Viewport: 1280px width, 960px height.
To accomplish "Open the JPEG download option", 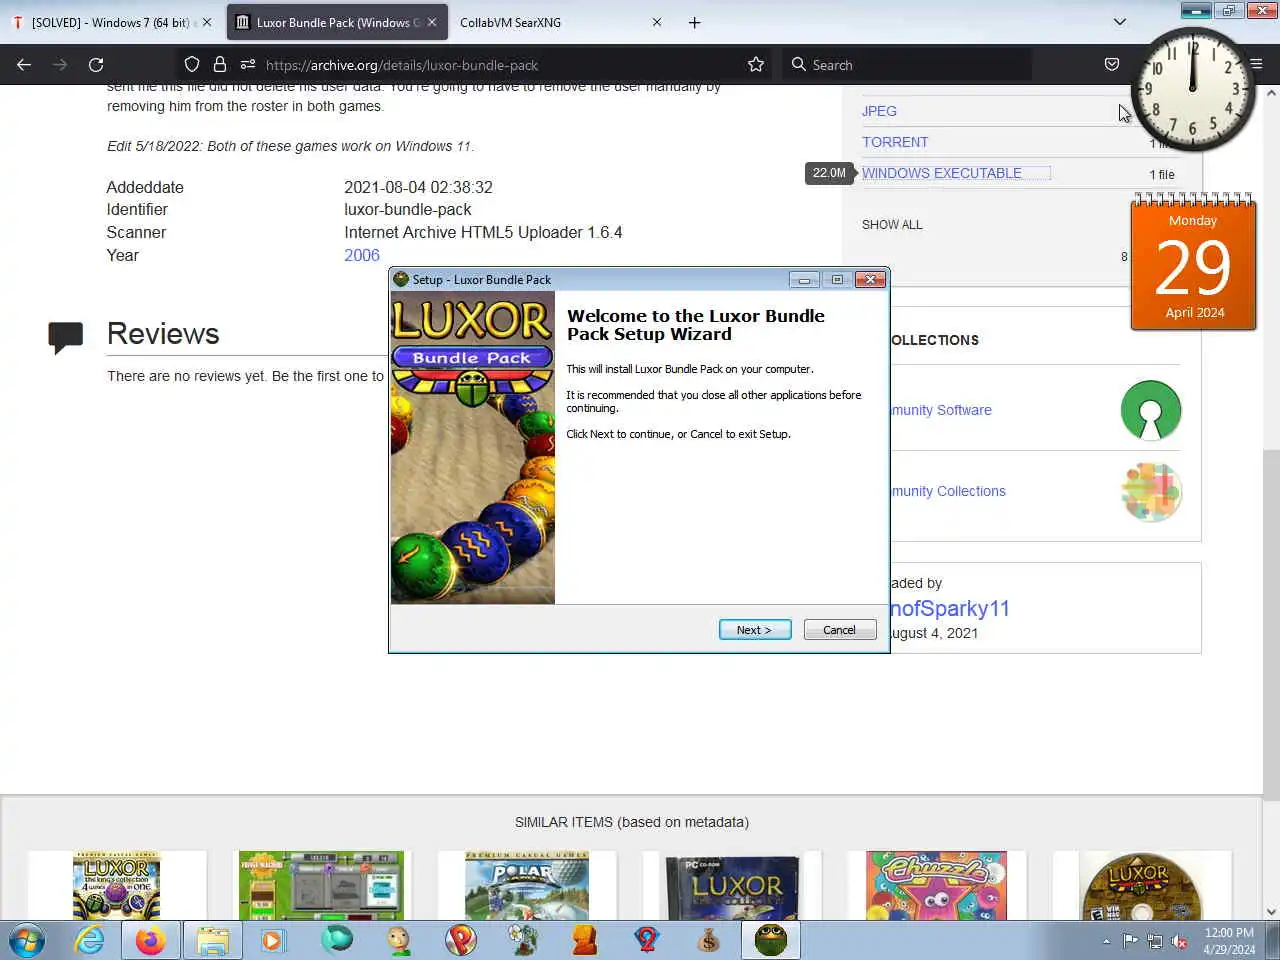I will tap(879, 111).
